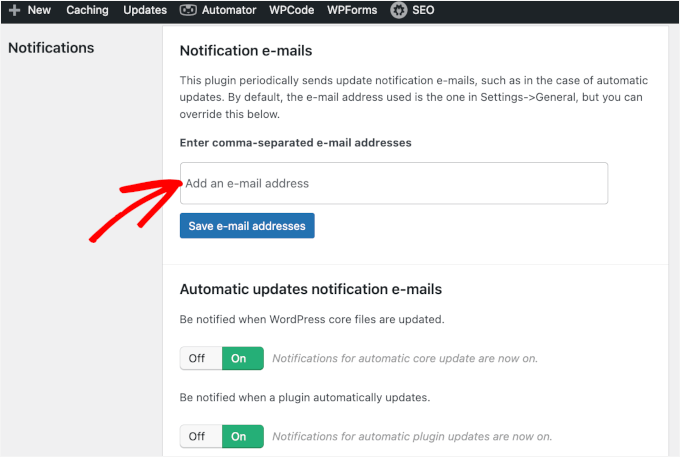The height and width of the screenshot is (457, 680).
Task: Open the SEO text menu item
Action: (423, 10)
